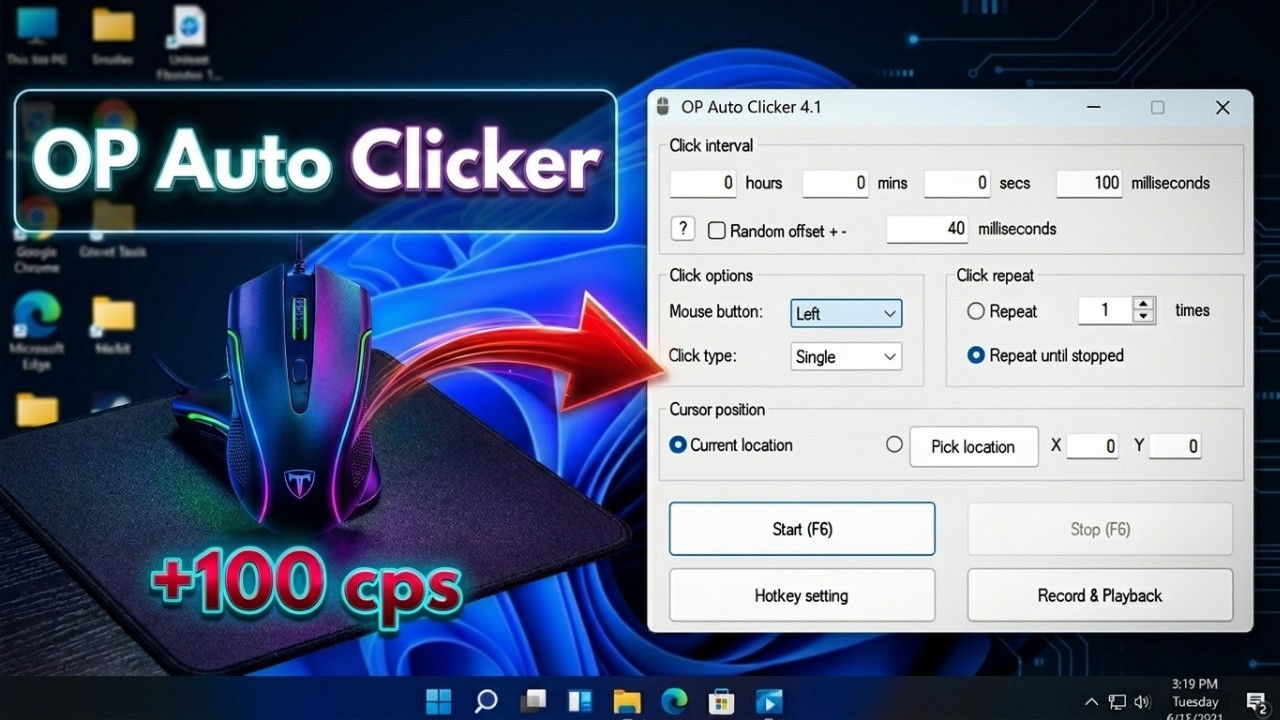Image resolution: width=1280 pixels, height=720 pixels.
Task: Click the 'Click type:' label
Action: [x=703, y=355]
